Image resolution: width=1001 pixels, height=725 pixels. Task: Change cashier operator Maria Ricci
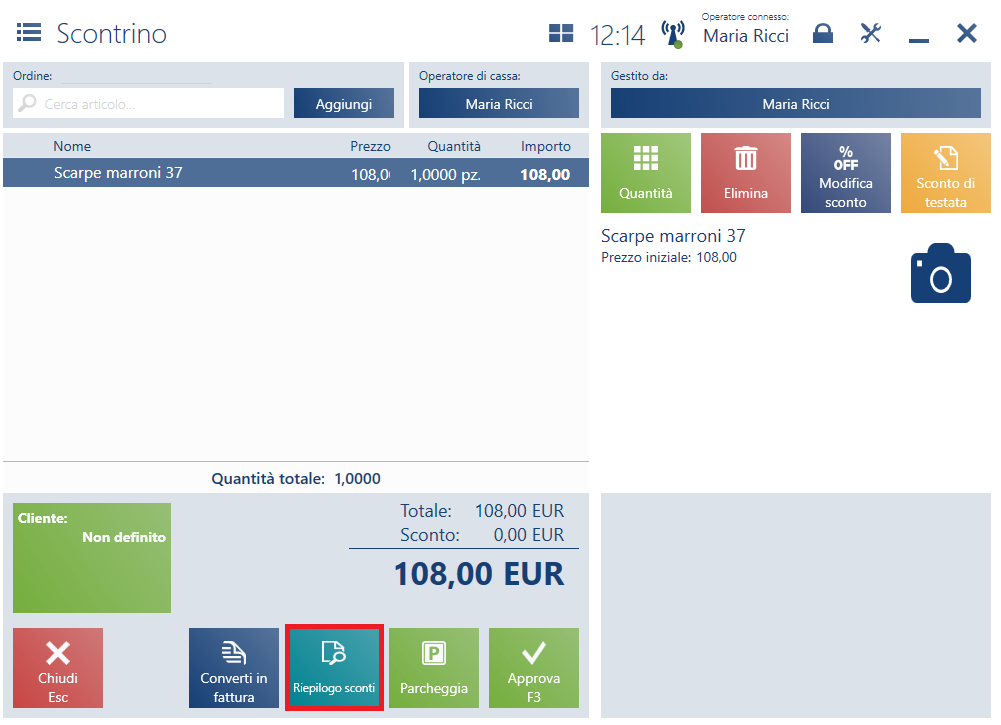(x=498, y=104)
